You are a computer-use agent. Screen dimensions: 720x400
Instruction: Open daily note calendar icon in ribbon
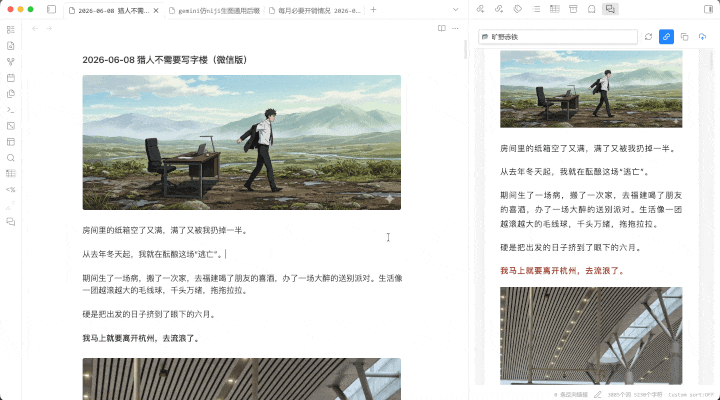click(11, 78)
